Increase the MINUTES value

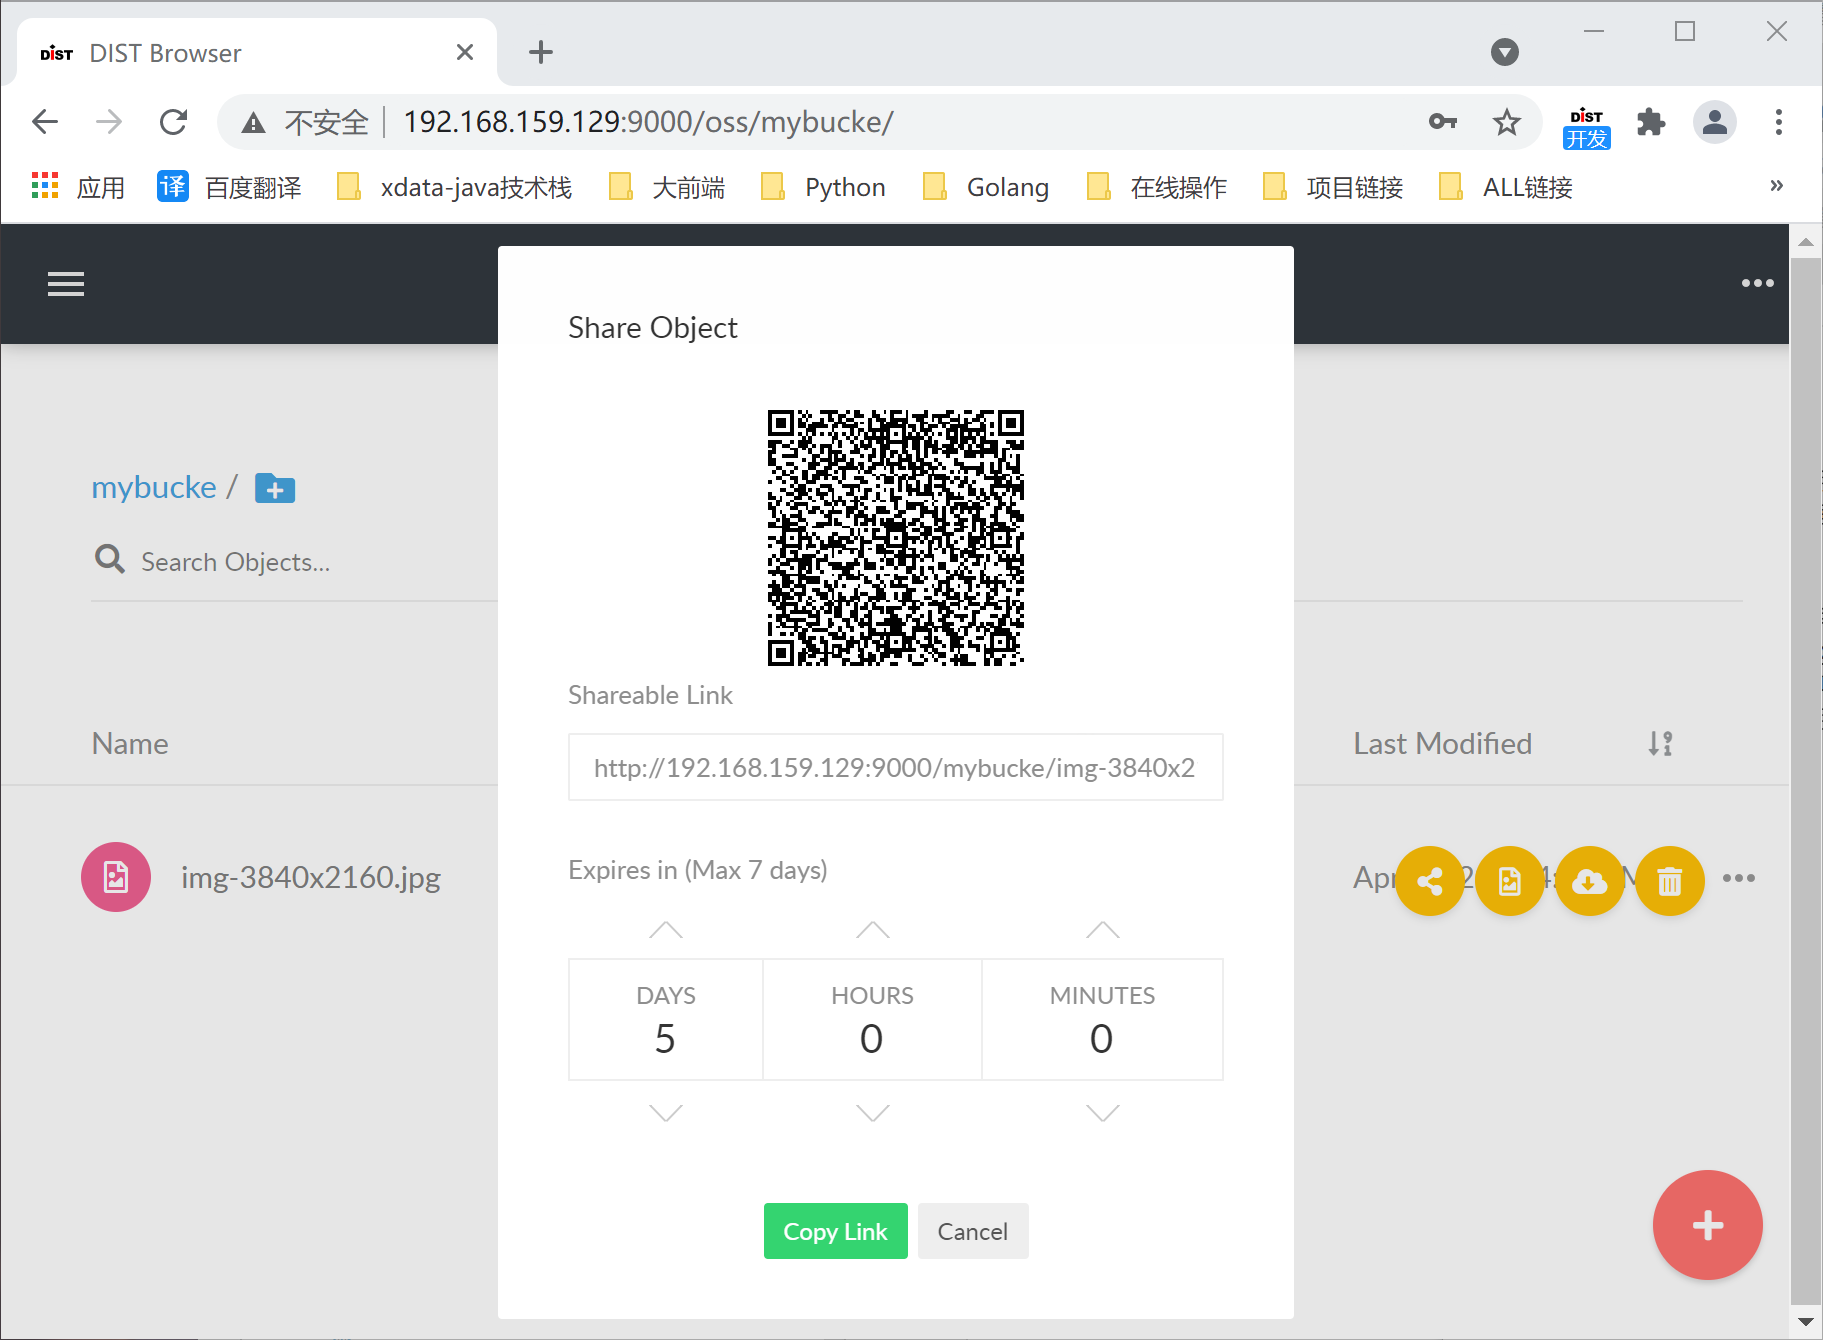point(1103,930)
